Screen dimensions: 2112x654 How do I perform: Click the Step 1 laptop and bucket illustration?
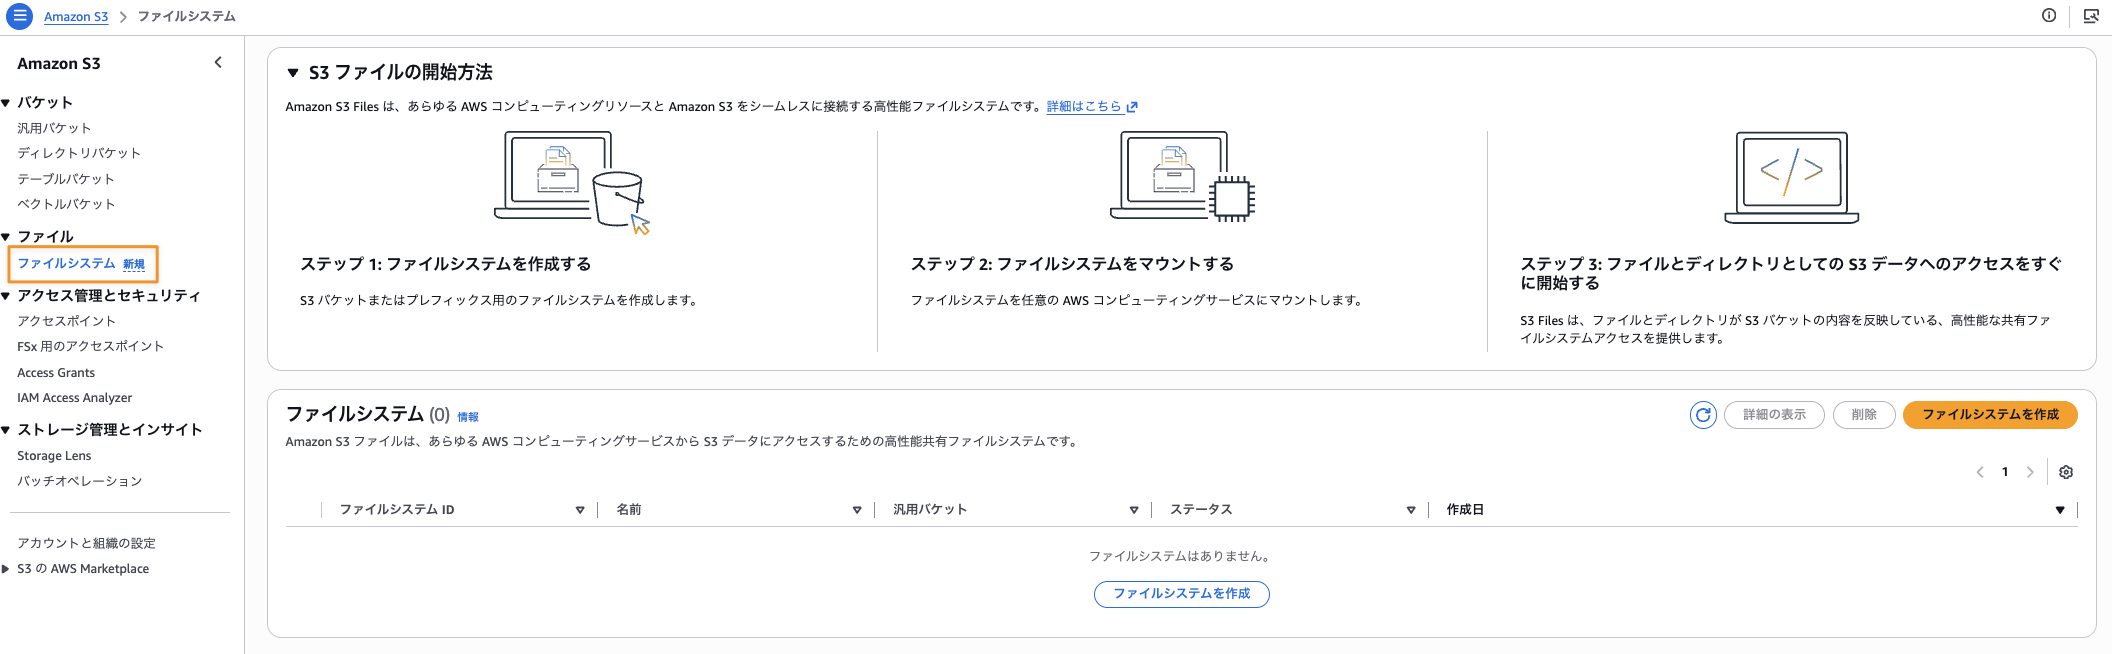572,182
